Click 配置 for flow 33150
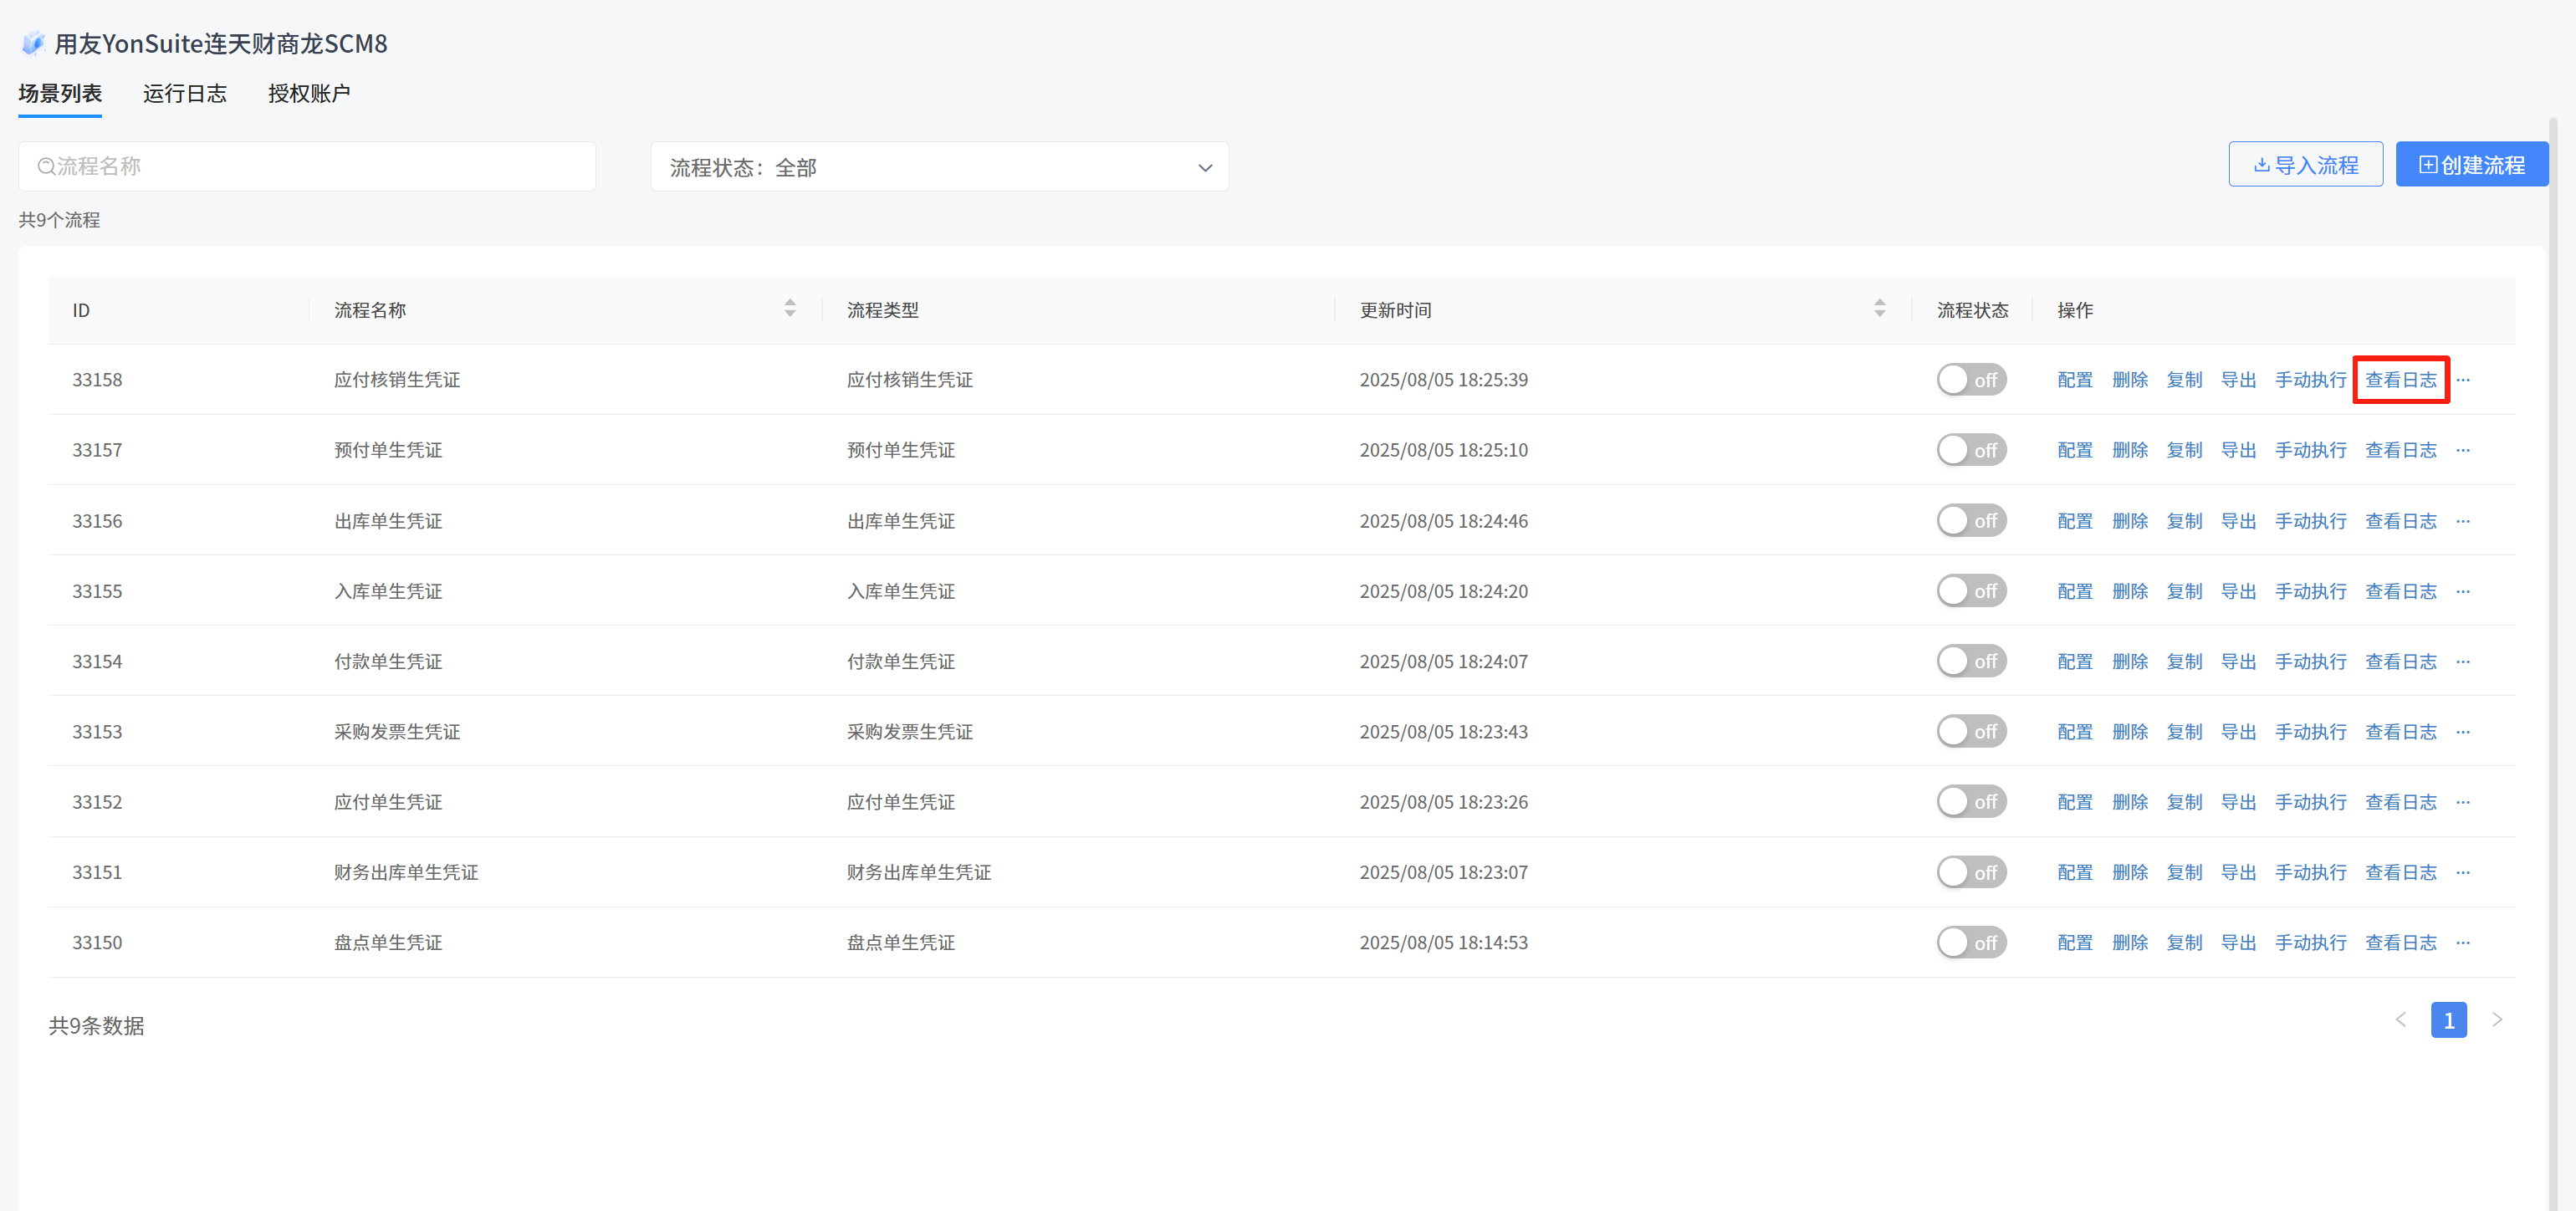 [x=2075, y=943]
